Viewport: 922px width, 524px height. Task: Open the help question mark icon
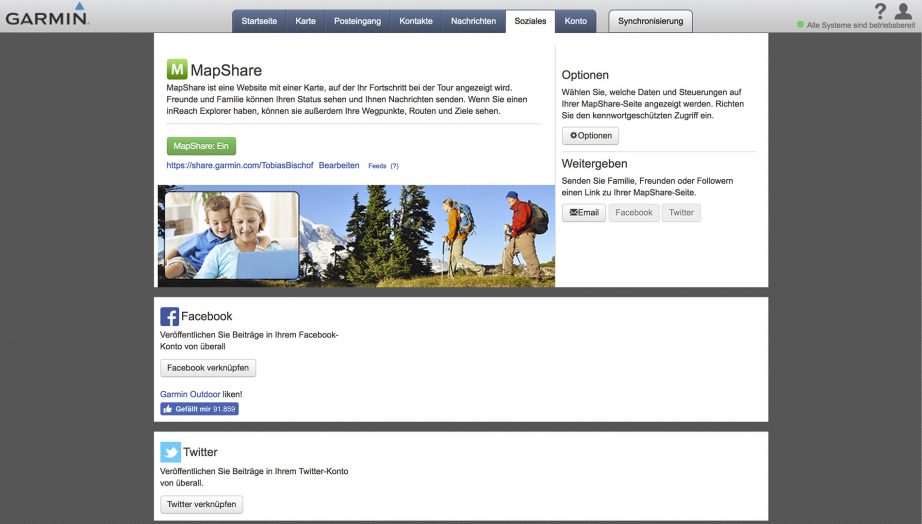[x=880, y=11]
